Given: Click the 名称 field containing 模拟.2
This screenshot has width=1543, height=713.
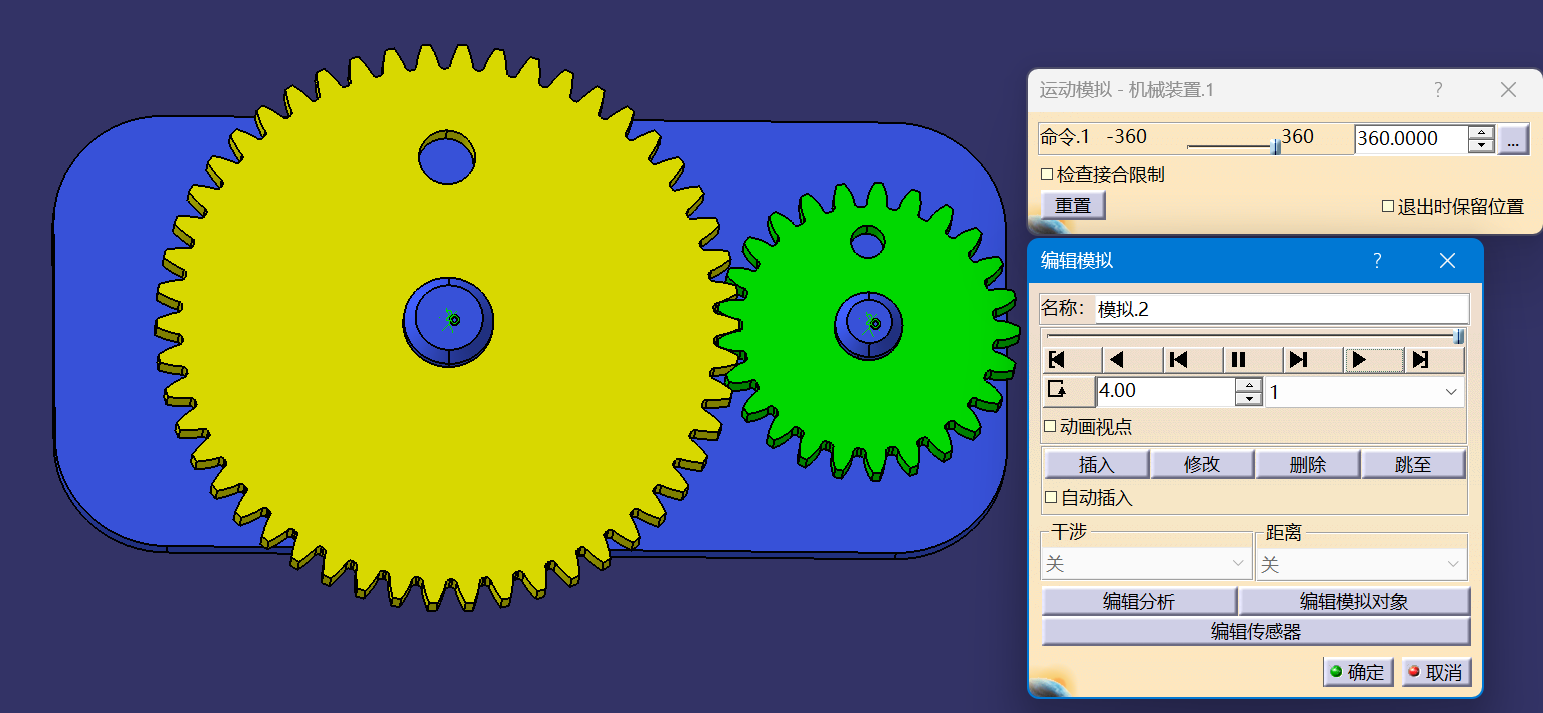Looking at the screenshot, I should click(x=1281, y=309).
